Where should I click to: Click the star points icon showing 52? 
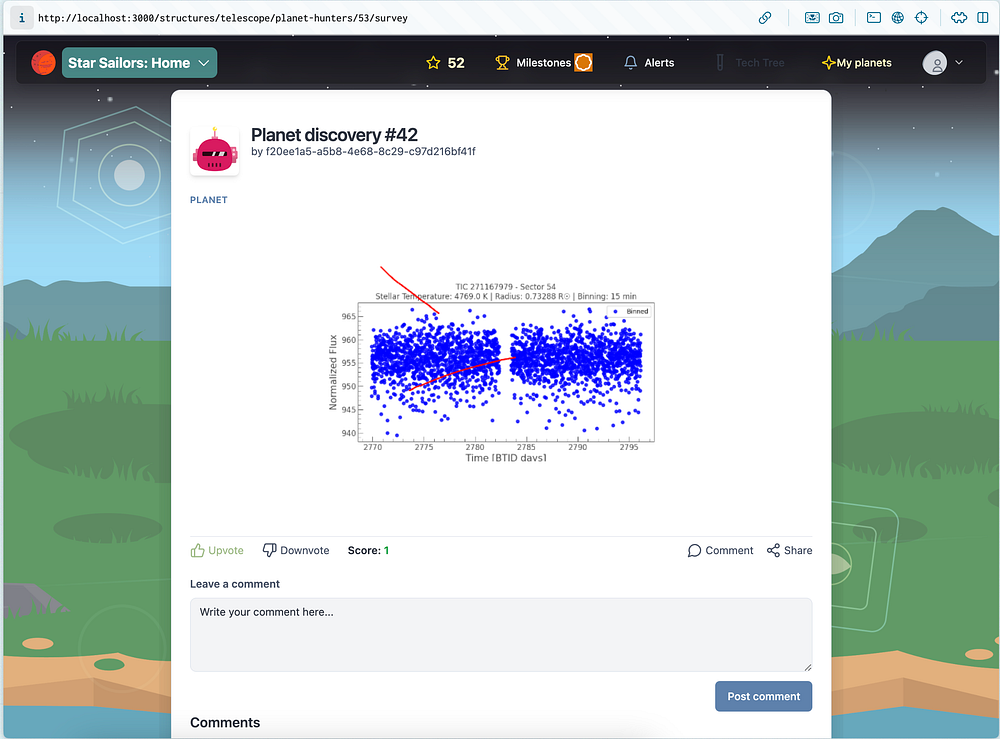click(x=433, y=62)
